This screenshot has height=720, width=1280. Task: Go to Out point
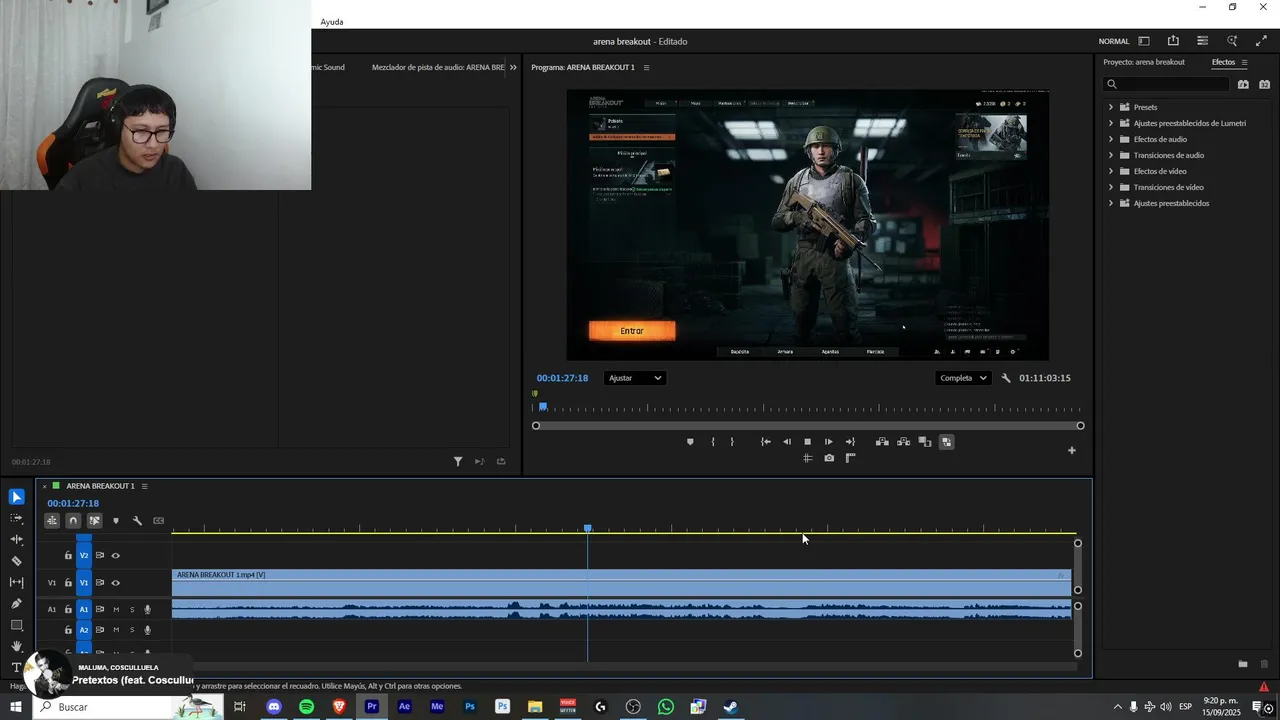click(850, 442)
